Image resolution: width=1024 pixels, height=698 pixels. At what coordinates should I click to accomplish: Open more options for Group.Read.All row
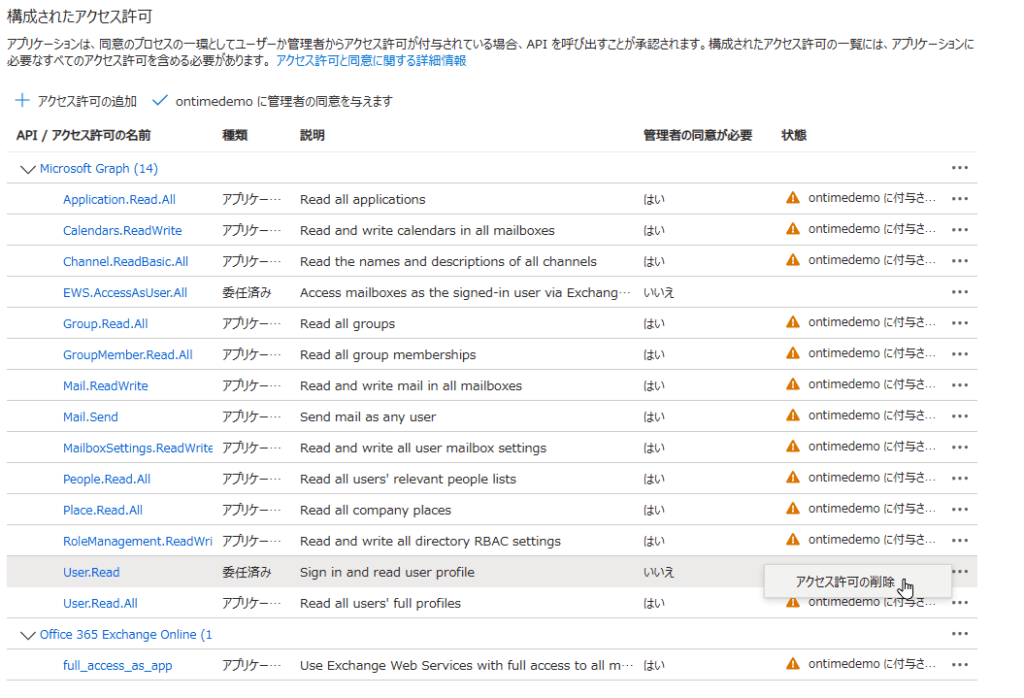coord(959,323)
